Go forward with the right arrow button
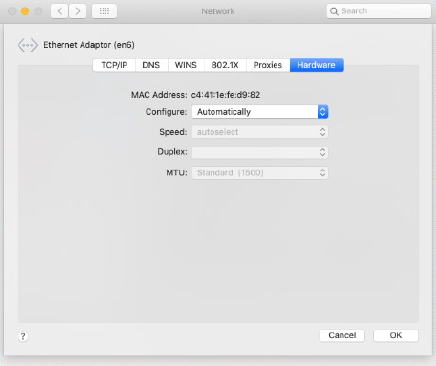 click(78, 11)
